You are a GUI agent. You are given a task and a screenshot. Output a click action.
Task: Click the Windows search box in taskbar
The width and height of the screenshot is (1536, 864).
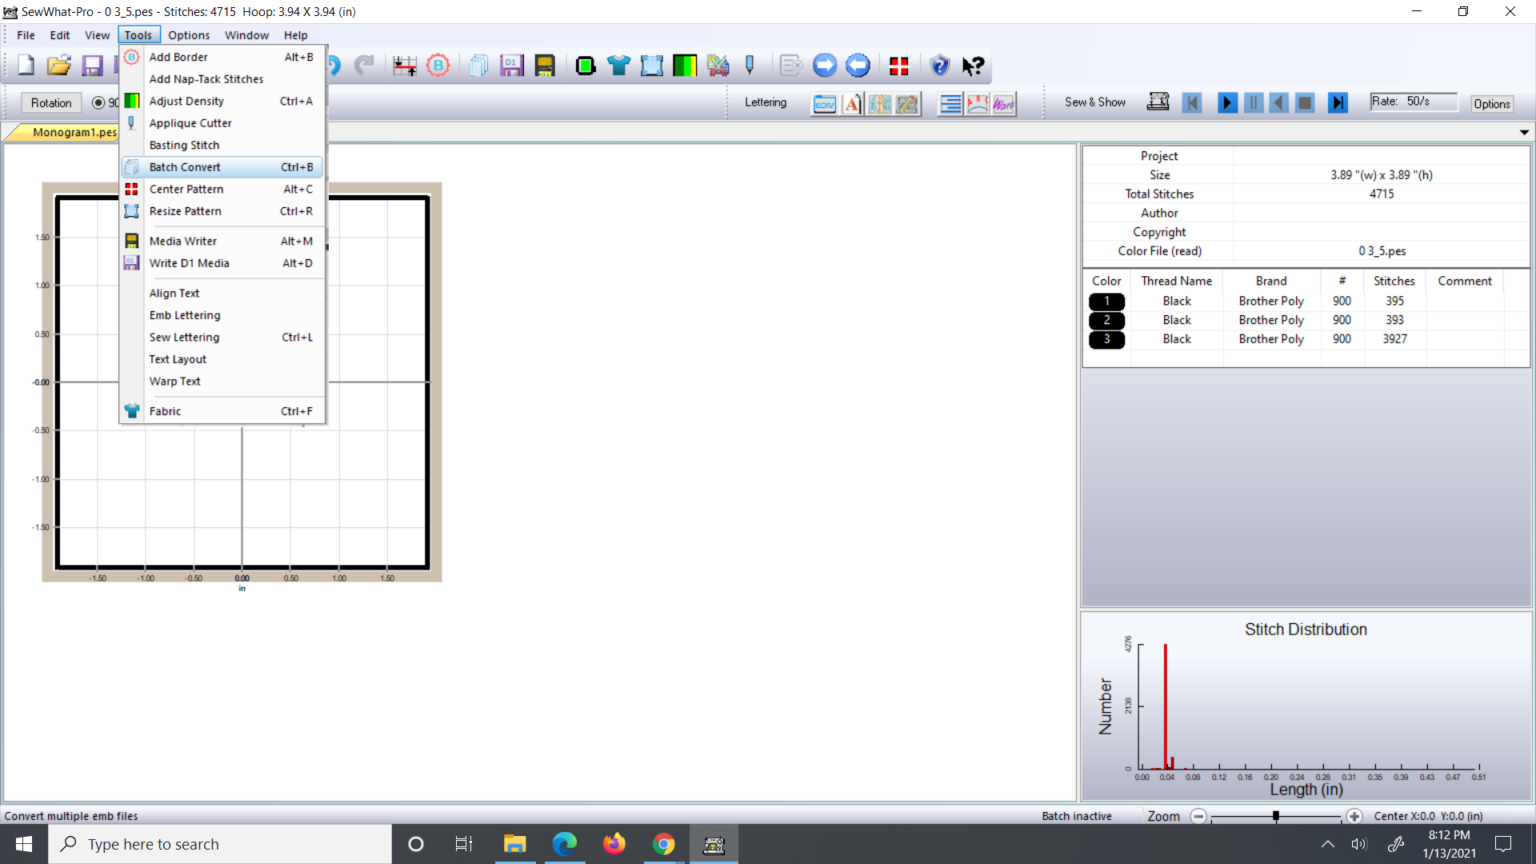(220, 844)
